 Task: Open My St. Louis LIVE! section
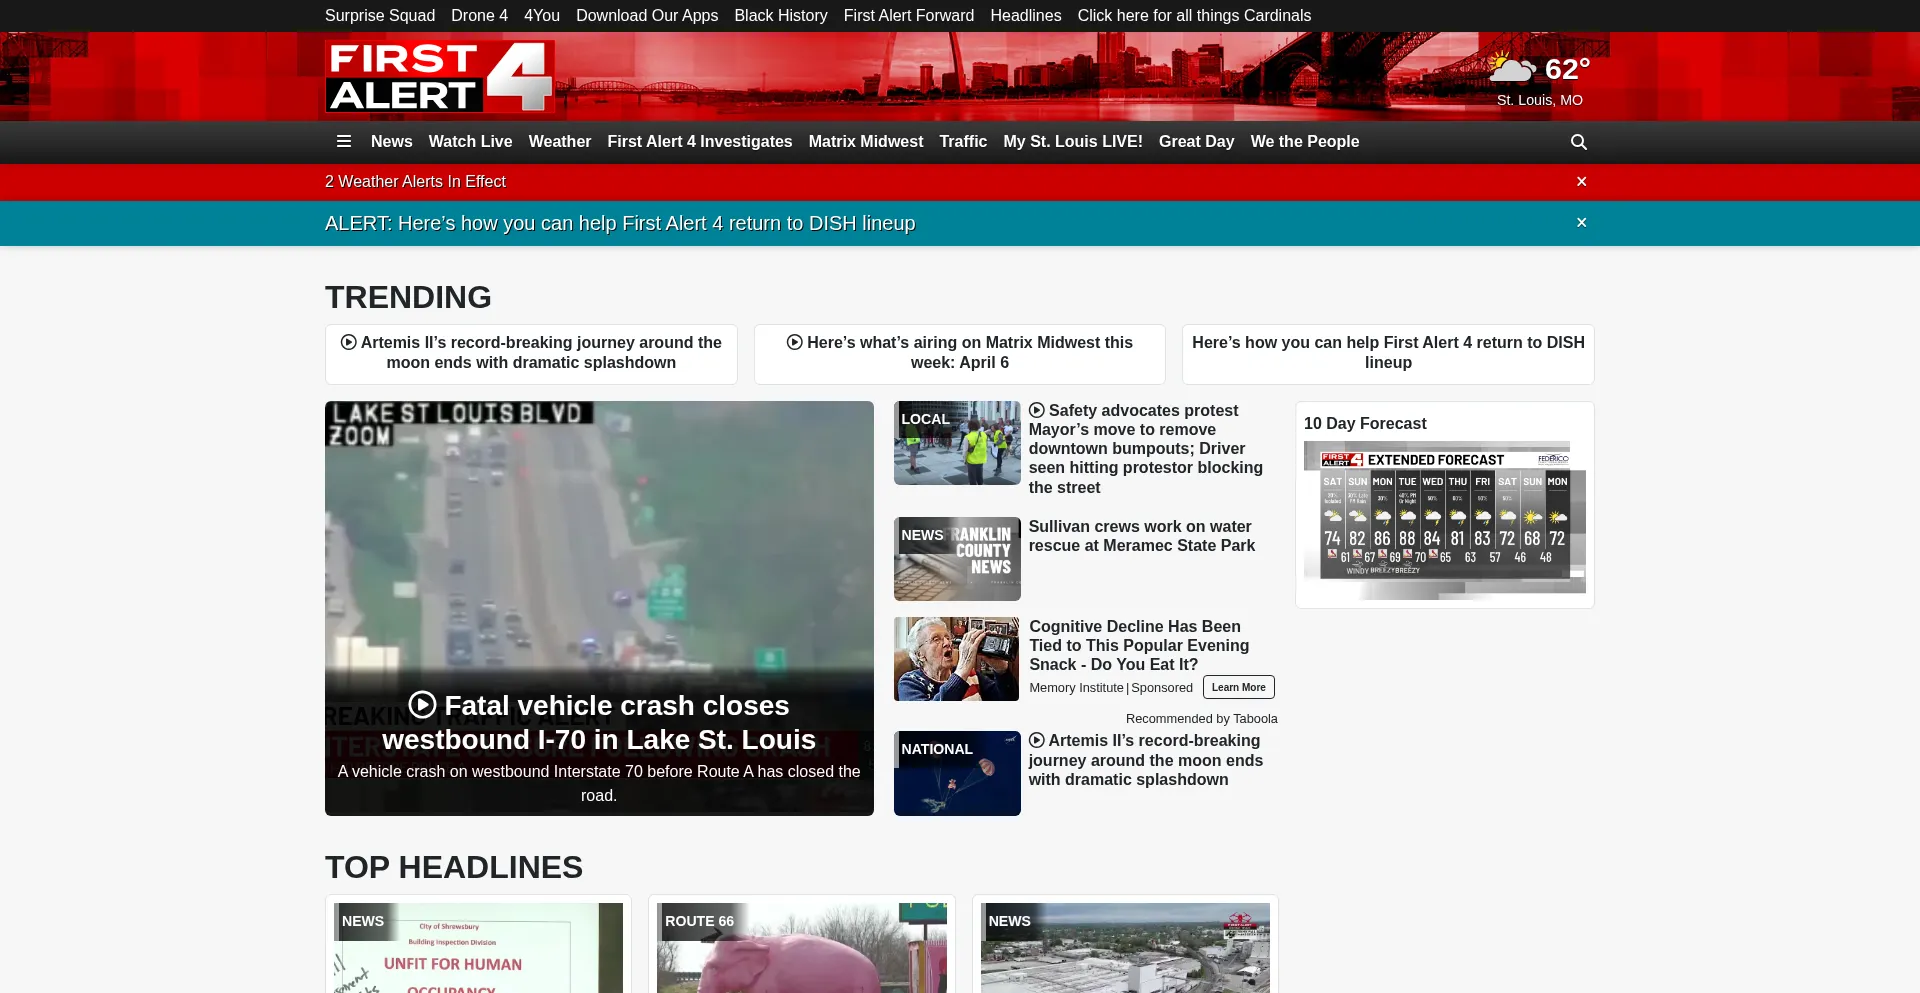click(x=1073, y=142)
